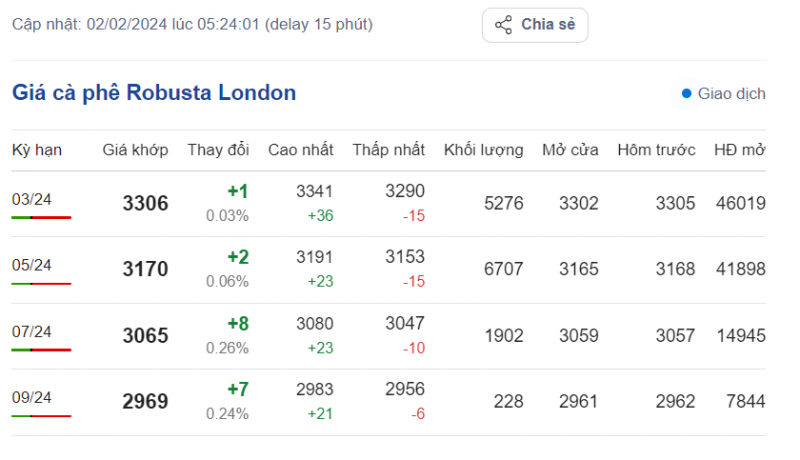Sort by Kỳ hạn column header
The image size is (800, 460).
[37, 150]
